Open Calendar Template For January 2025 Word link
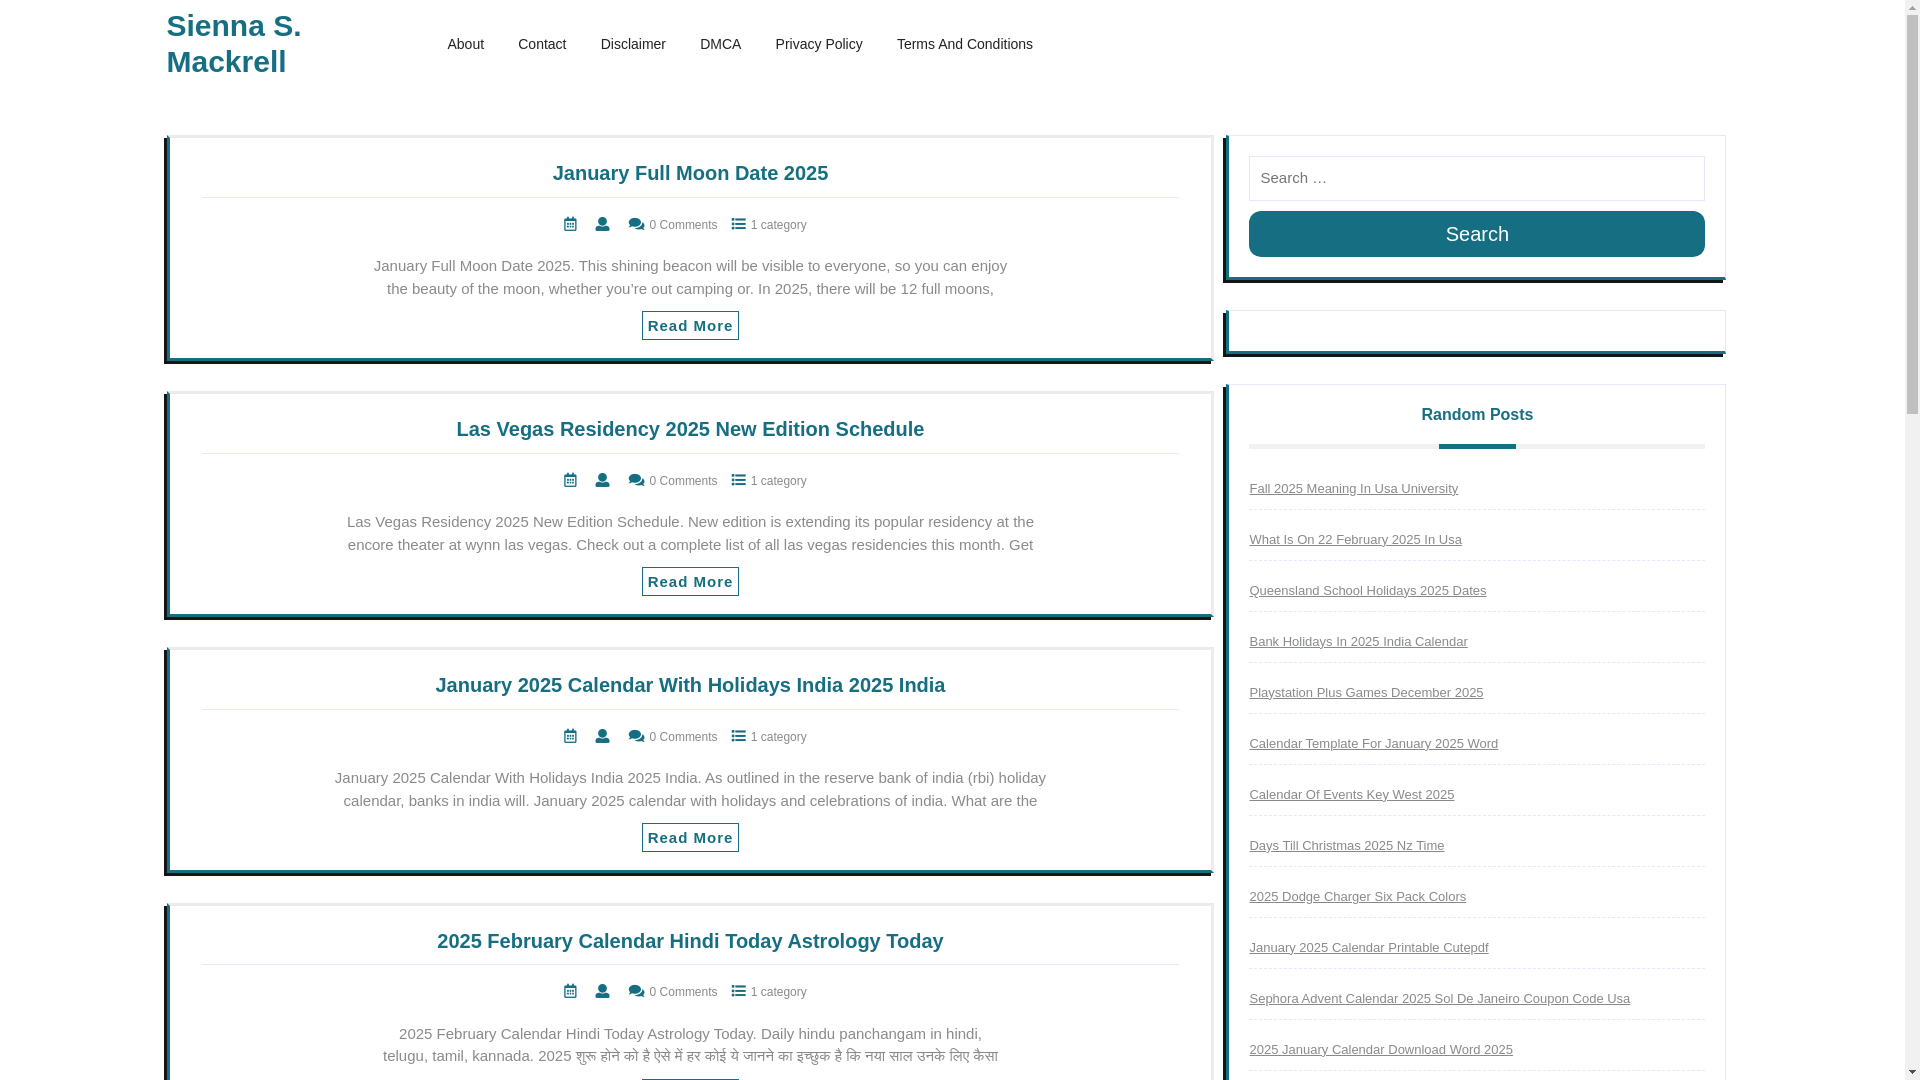The width and height of the screenshot is (1920, 1080). tap(1373, 744)
